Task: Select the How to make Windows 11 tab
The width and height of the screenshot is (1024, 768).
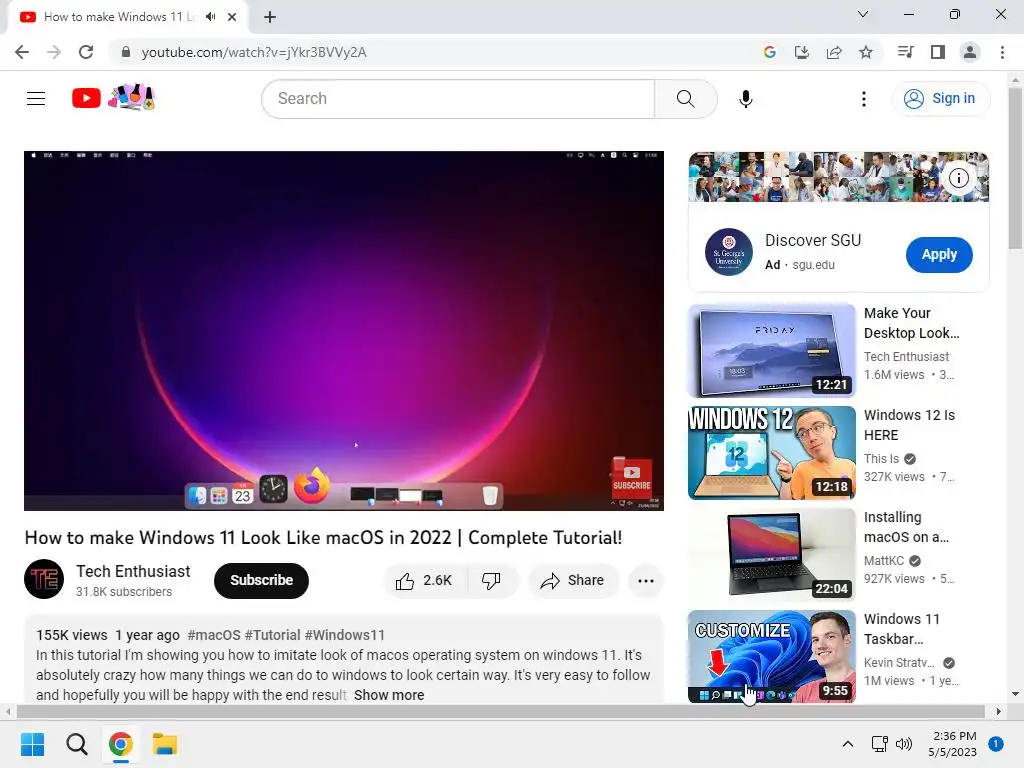Action: pos(127,17)
